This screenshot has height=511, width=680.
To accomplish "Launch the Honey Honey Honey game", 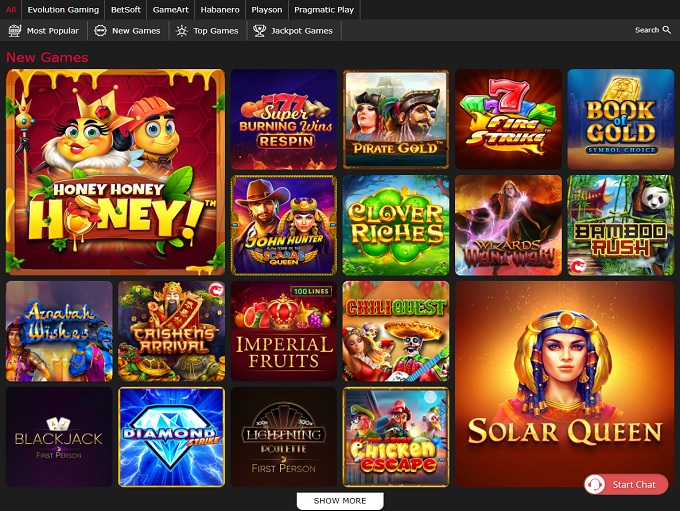I will [x=115, y=171].
